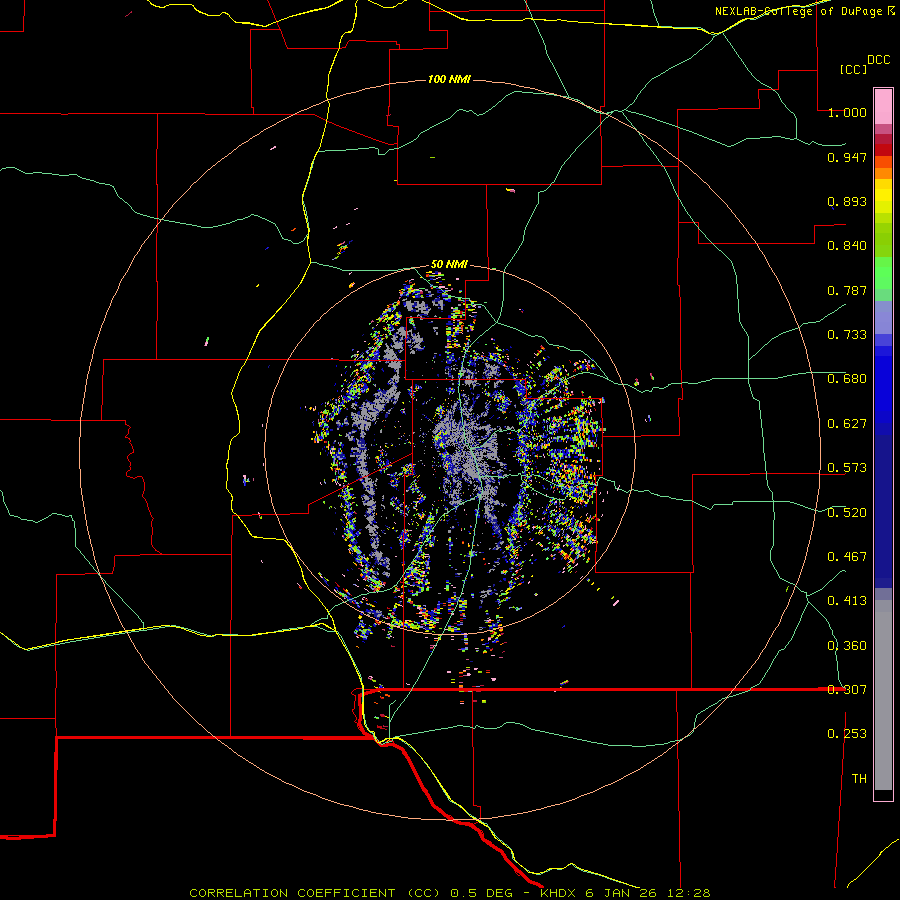Pick the dark navy color scale segment near 0.520
This screenshot has height=900, width=900.
883,505
